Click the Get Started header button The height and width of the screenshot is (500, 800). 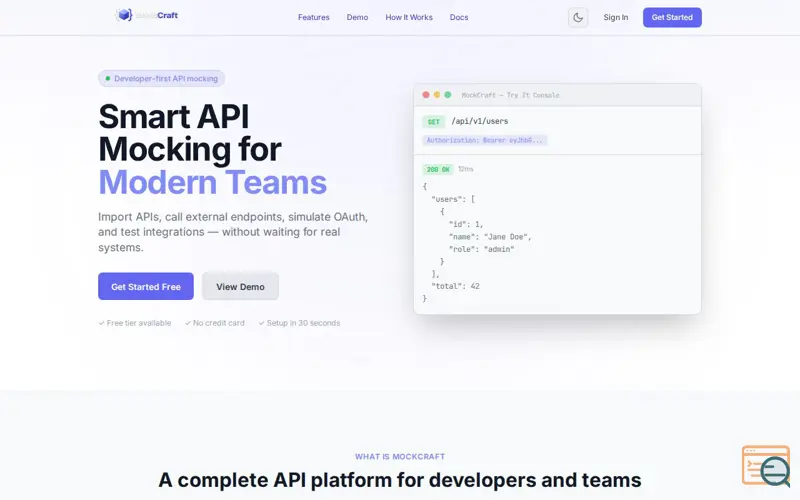672,17
